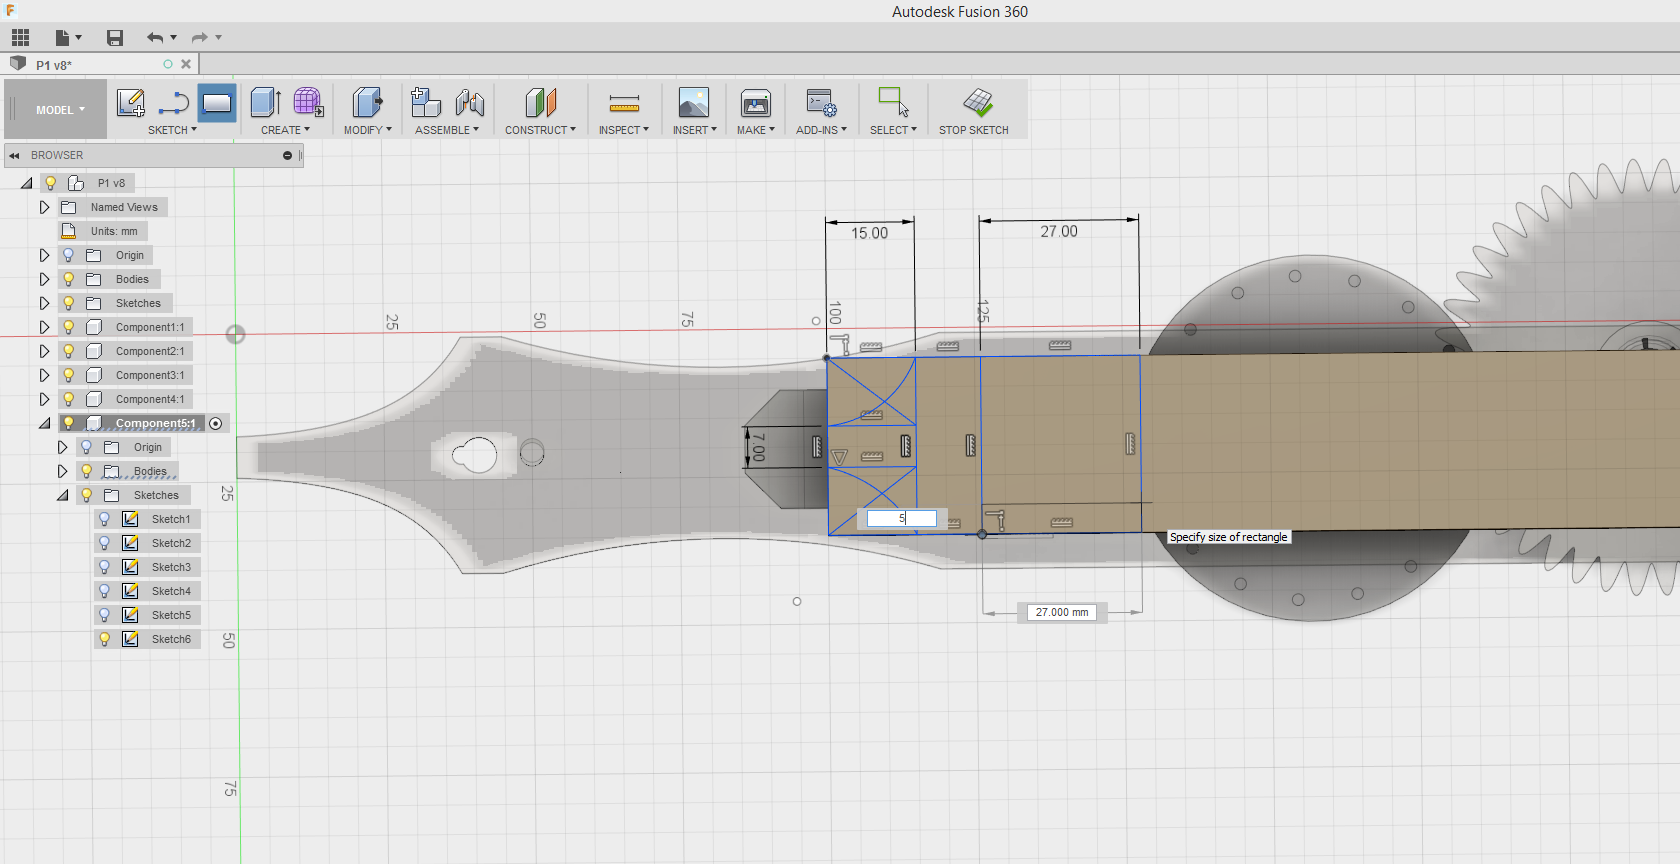Activate Component5:1 radio button
1680x864 pixels.
click(x=216, y=424)
